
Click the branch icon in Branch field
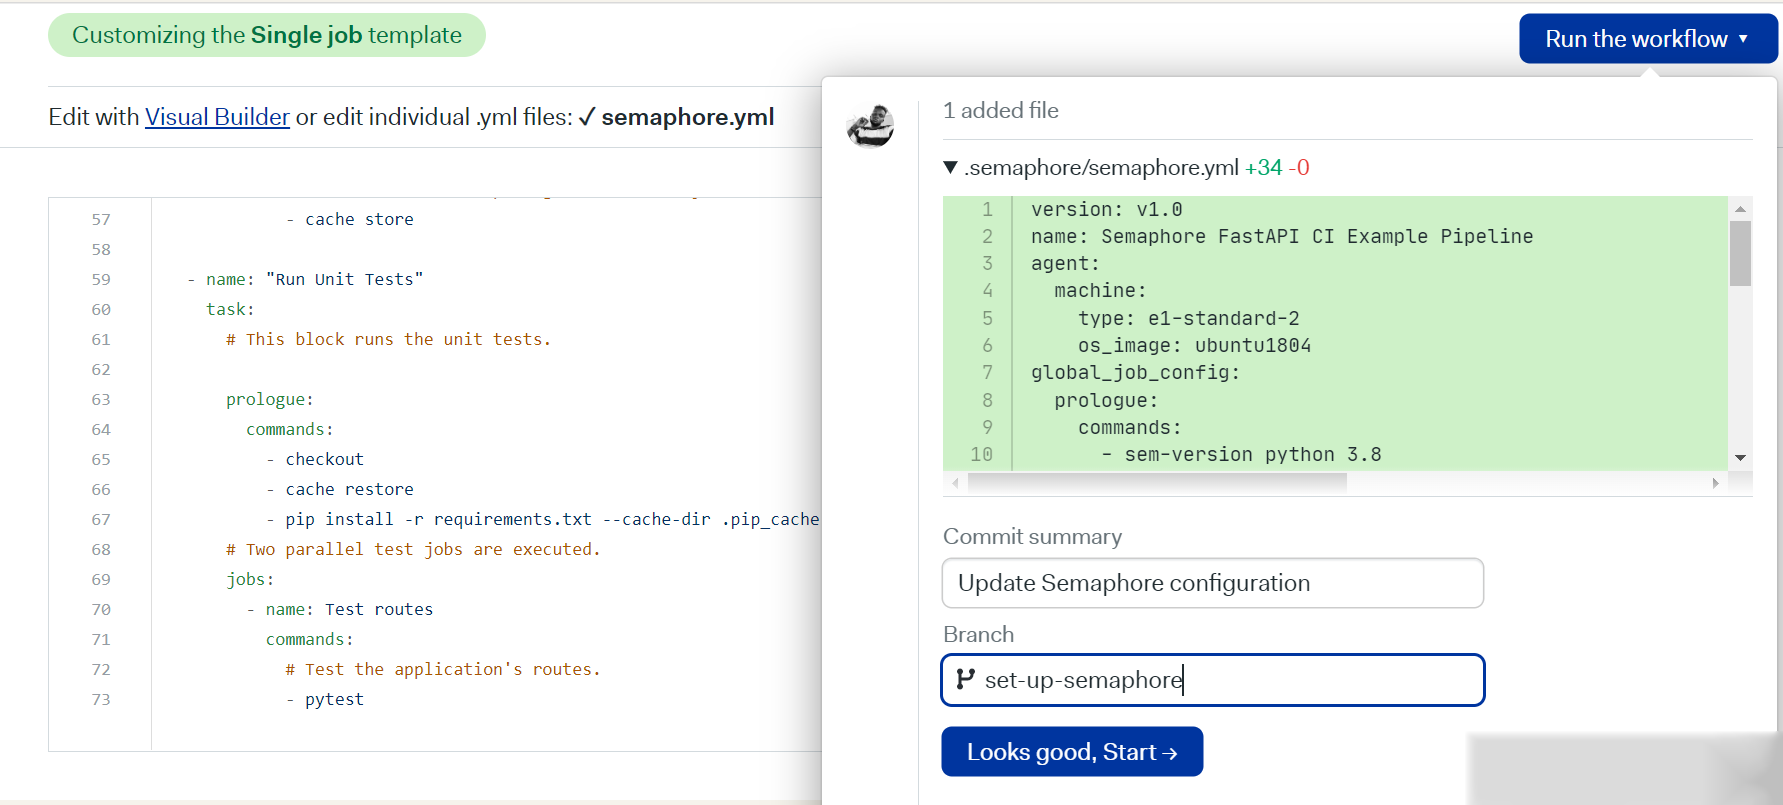tap(965, 680)
